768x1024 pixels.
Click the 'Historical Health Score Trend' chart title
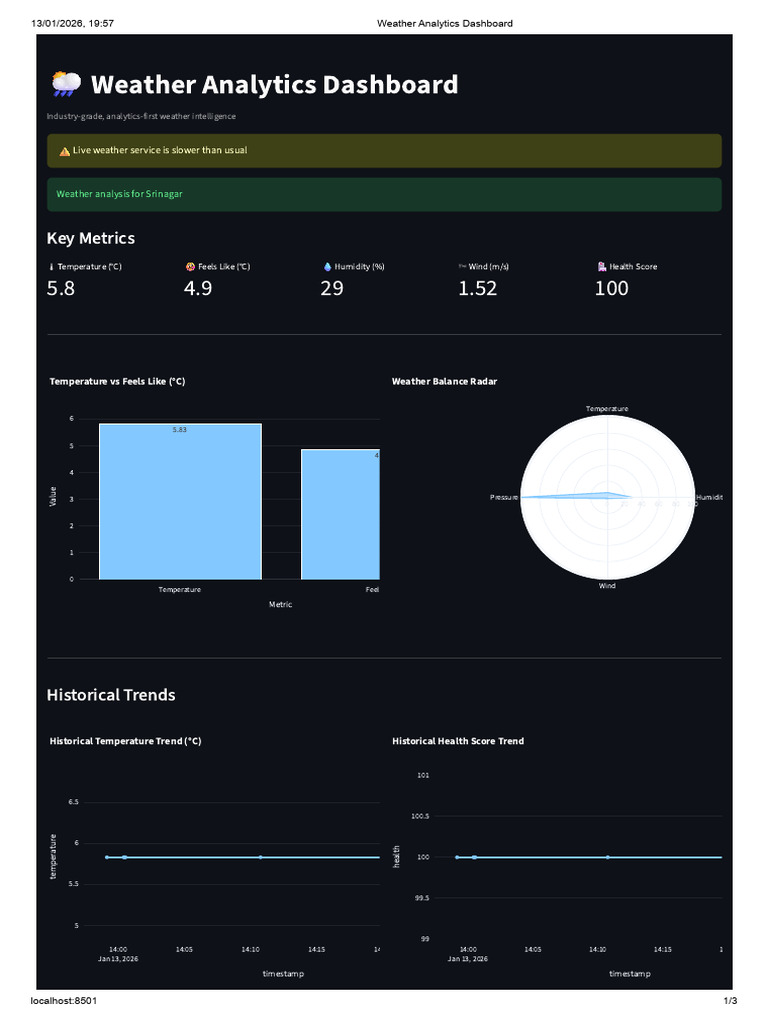(x=458, y=741)
